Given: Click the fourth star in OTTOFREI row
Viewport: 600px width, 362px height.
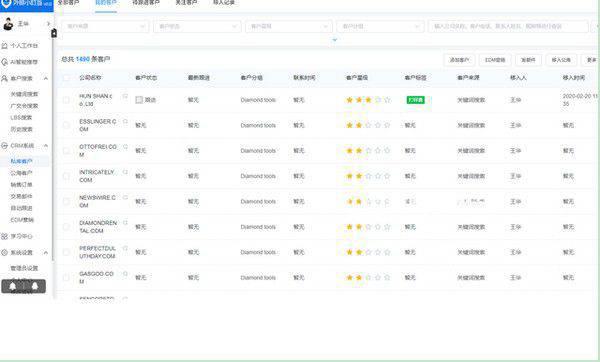Looking at the screenshot, I should (378, 151).
